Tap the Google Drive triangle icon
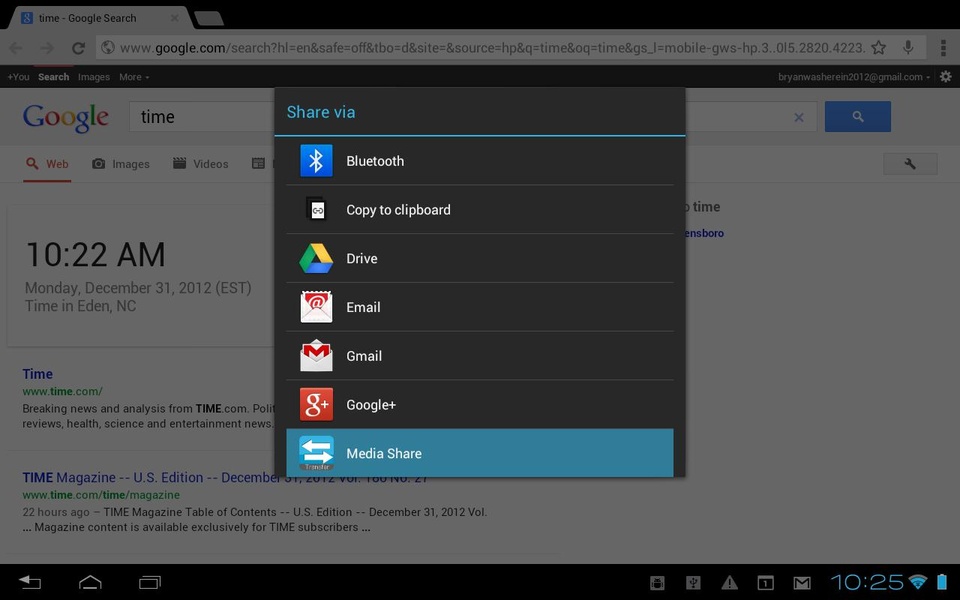 point(316,258)
